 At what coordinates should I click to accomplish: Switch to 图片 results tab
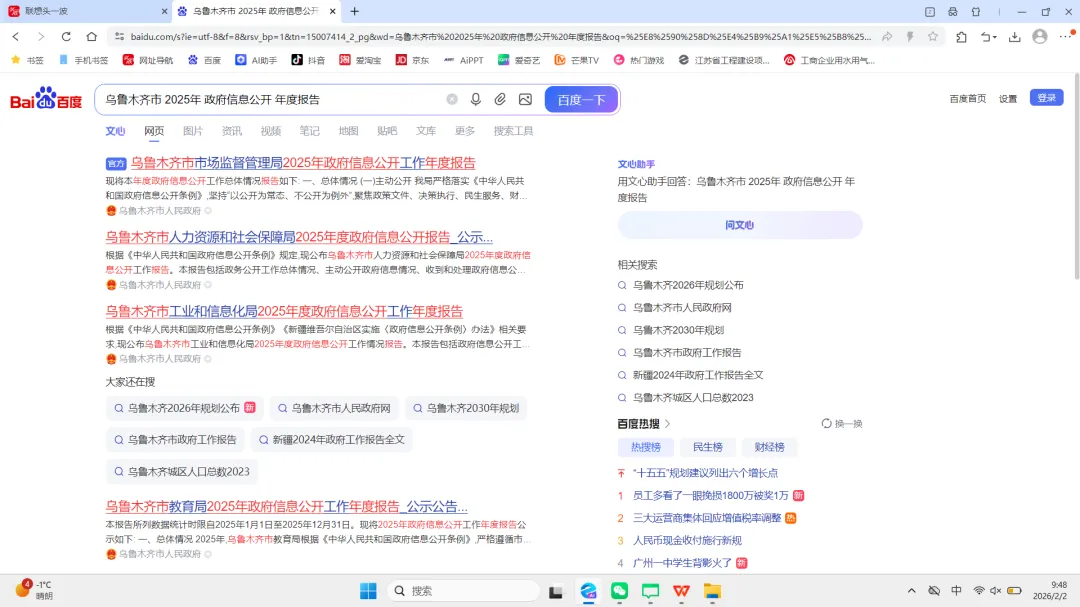click(x=193, y=131)
